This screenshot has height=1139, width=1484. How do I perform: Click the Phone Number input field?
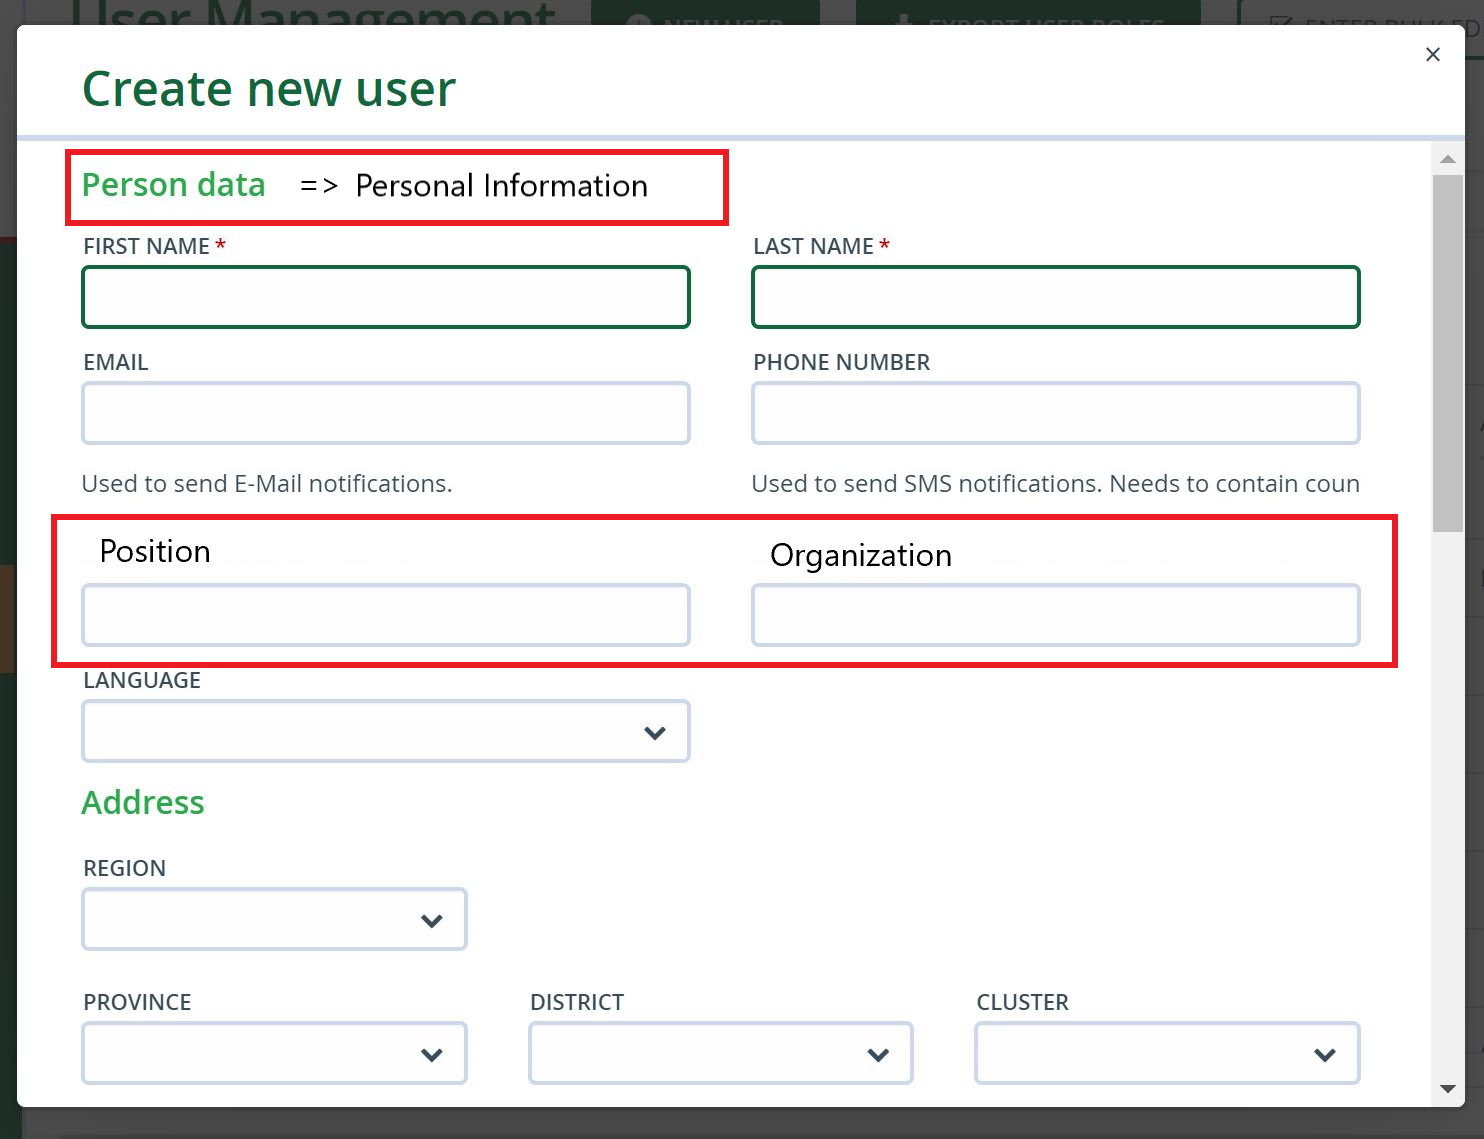[1055, 412]
